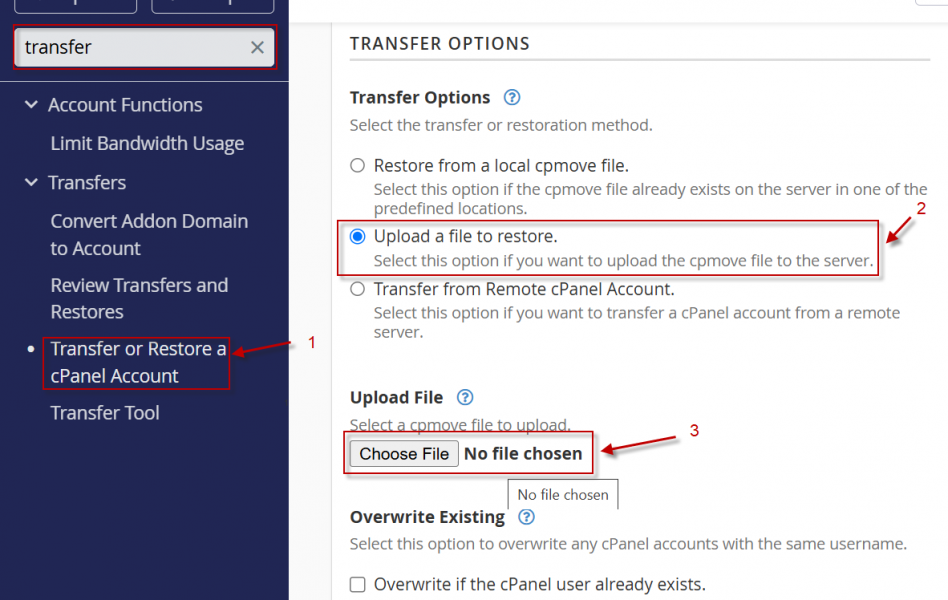Screen dimensions: 948x600
Task: Select Restore from a local cpmove file
Action: 358,166
